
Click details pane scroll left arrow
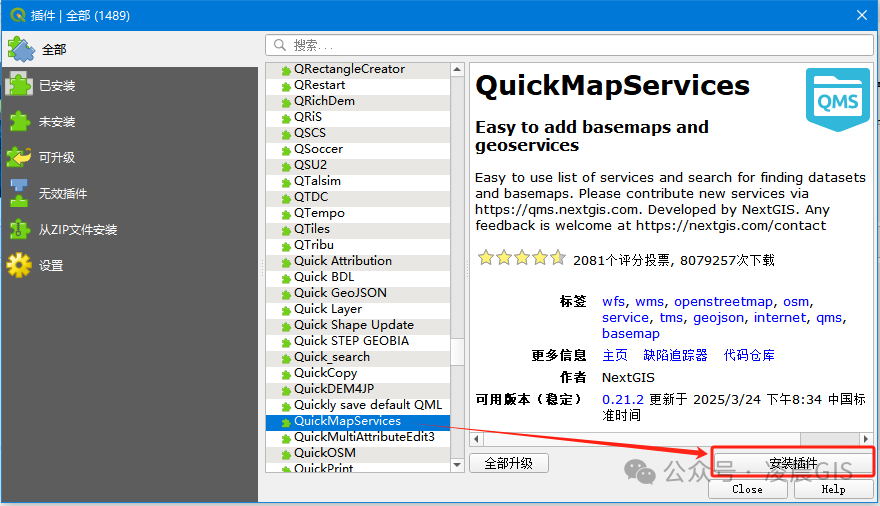[476, 439]
